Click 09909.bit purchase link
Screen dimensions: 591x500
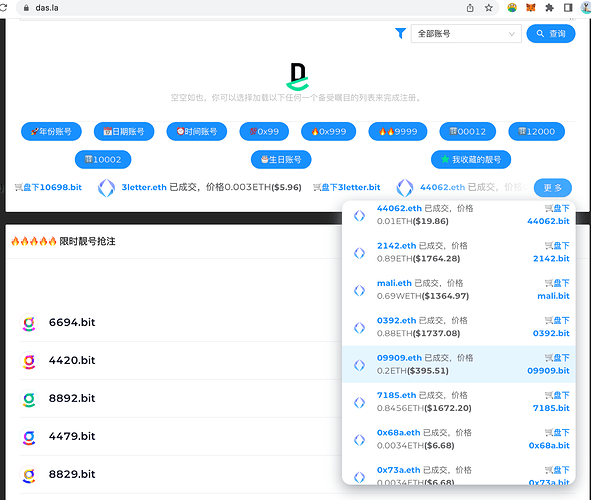(548, 370)
